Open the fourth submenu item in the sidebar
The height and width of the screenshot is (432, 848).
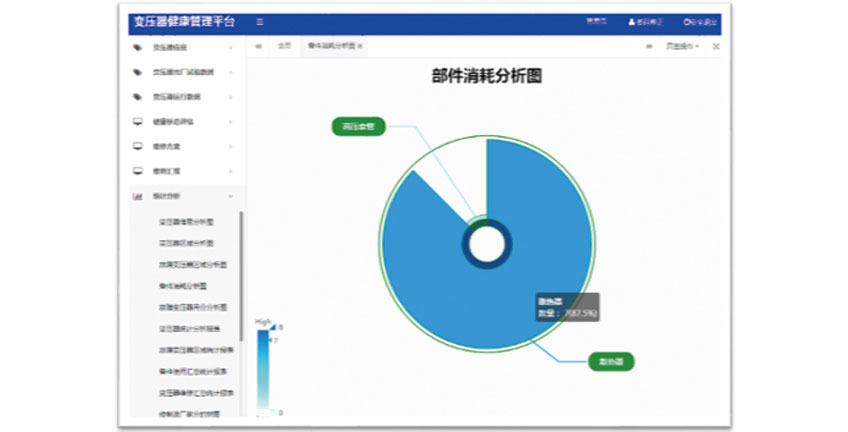click(x=182, y=286)
